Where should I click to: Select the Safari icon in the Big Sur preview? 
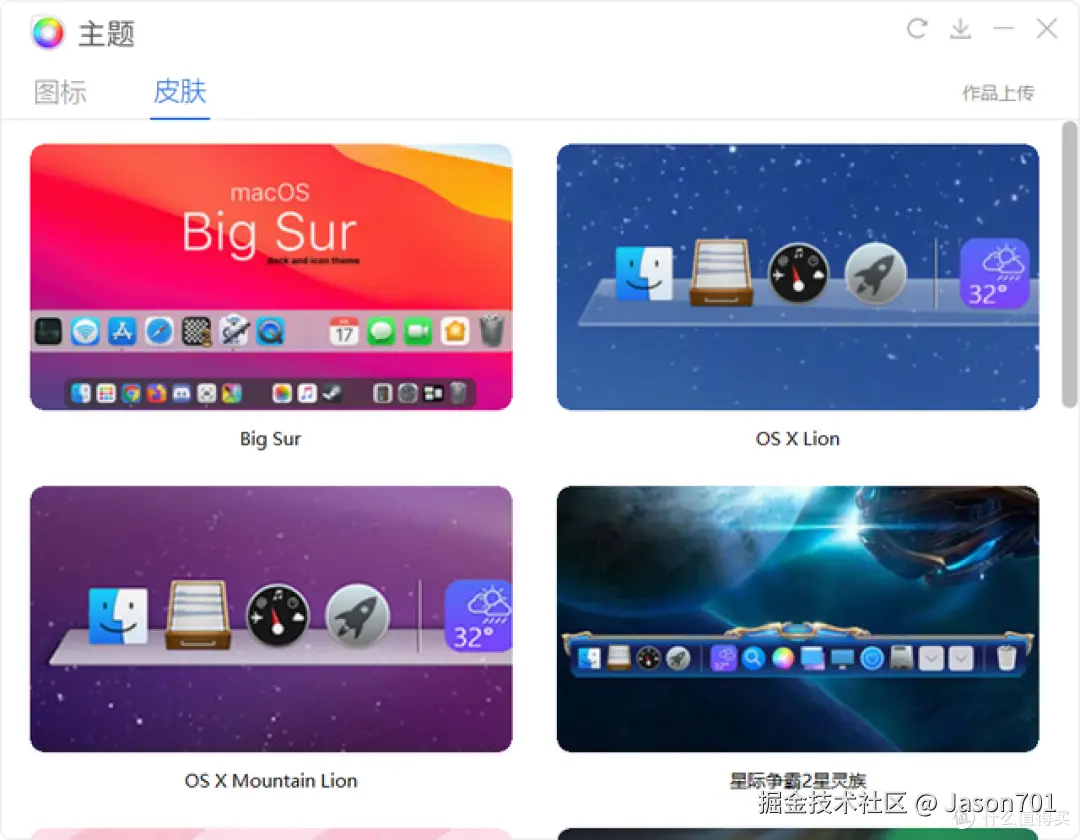tap(159, 330)
